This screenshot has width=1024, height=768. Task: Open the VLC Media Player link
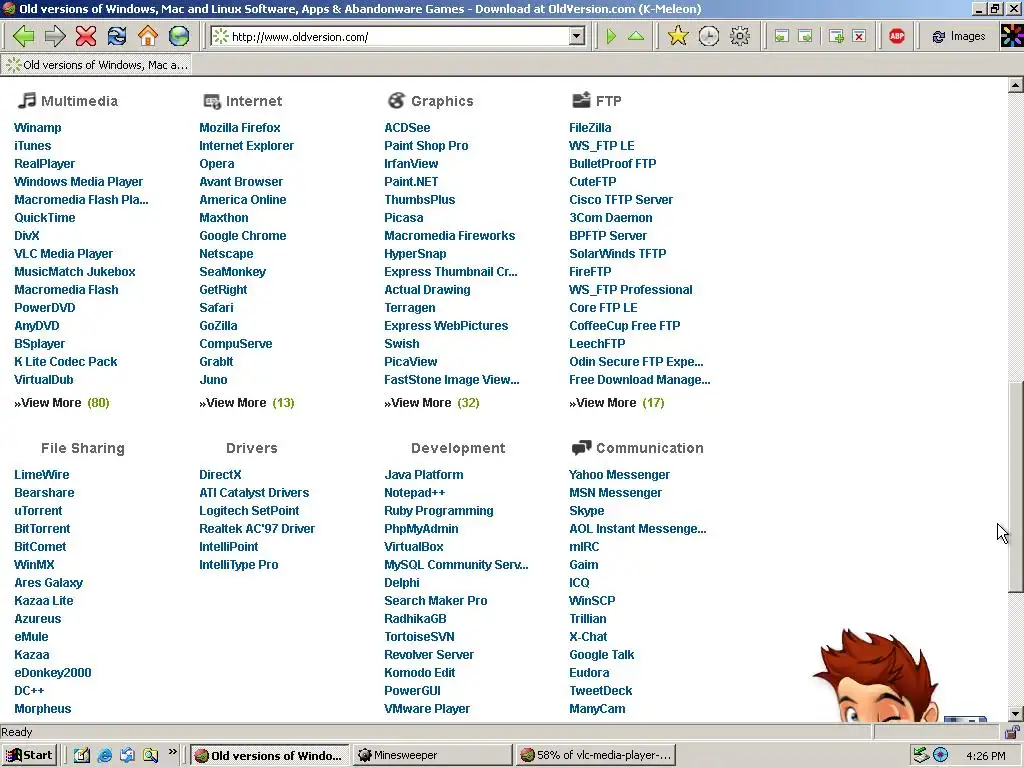click(63, 254)
